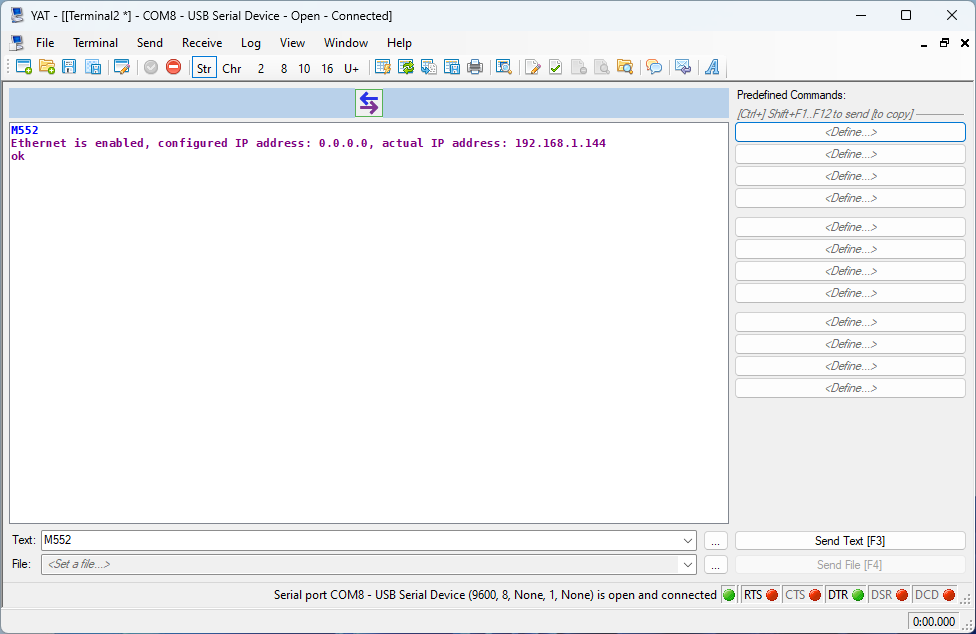This screenshot has width=976, height=634.
Task: Click the ok response line in monitor
Action: [18, 156]
